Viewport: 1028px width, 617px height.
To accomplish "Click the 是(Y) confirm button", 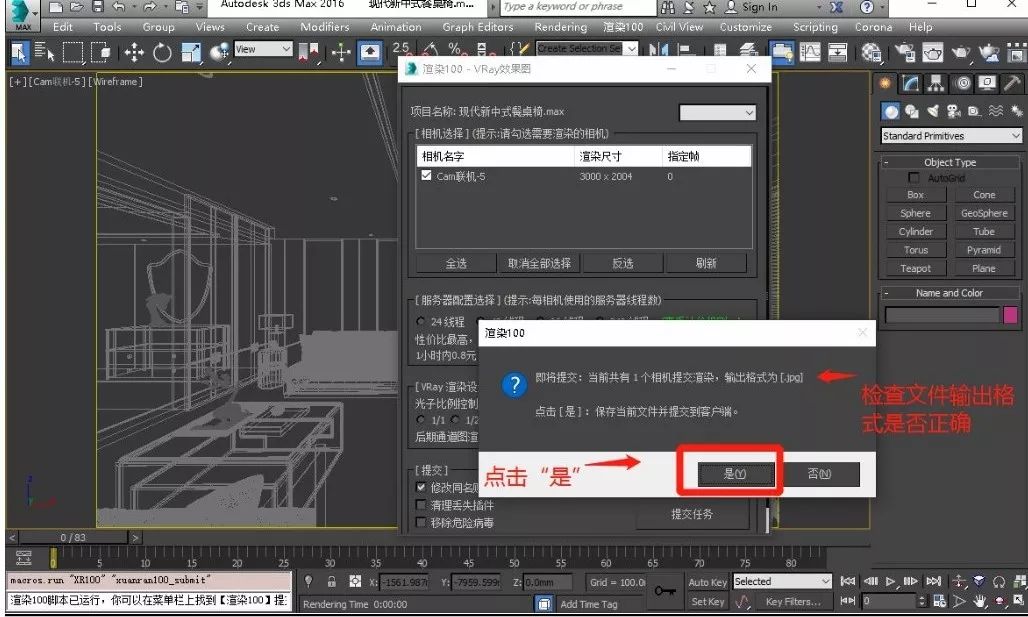I will pos(735,473).
